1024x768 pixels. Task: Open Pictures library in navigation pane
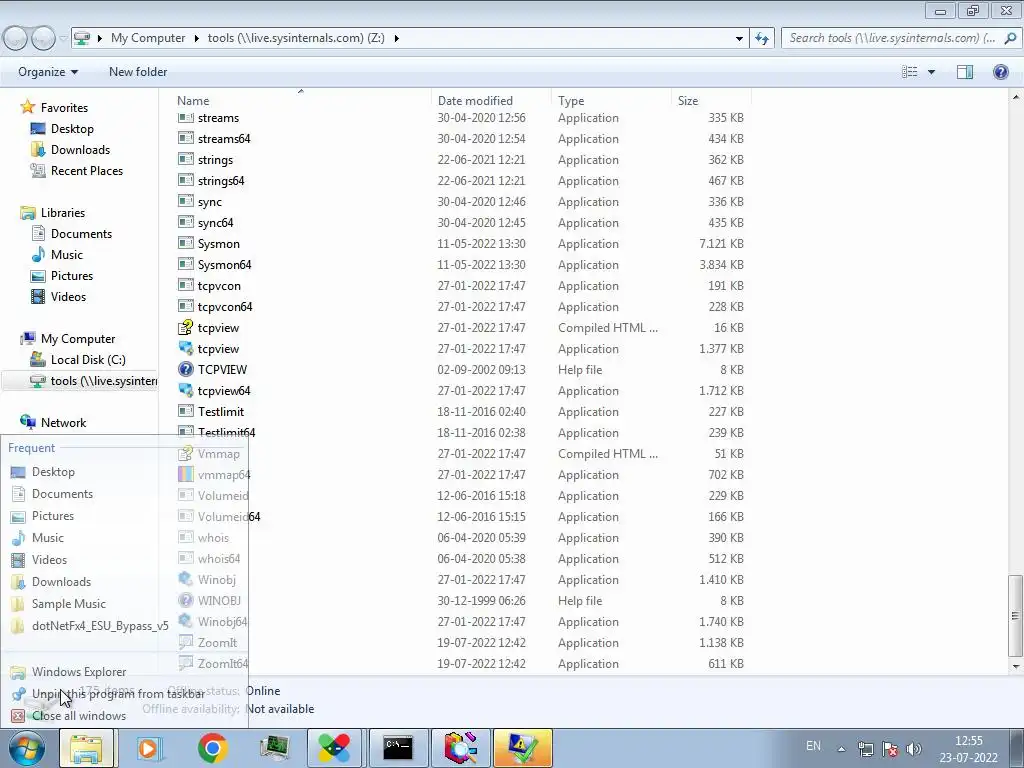coord(72,276)
